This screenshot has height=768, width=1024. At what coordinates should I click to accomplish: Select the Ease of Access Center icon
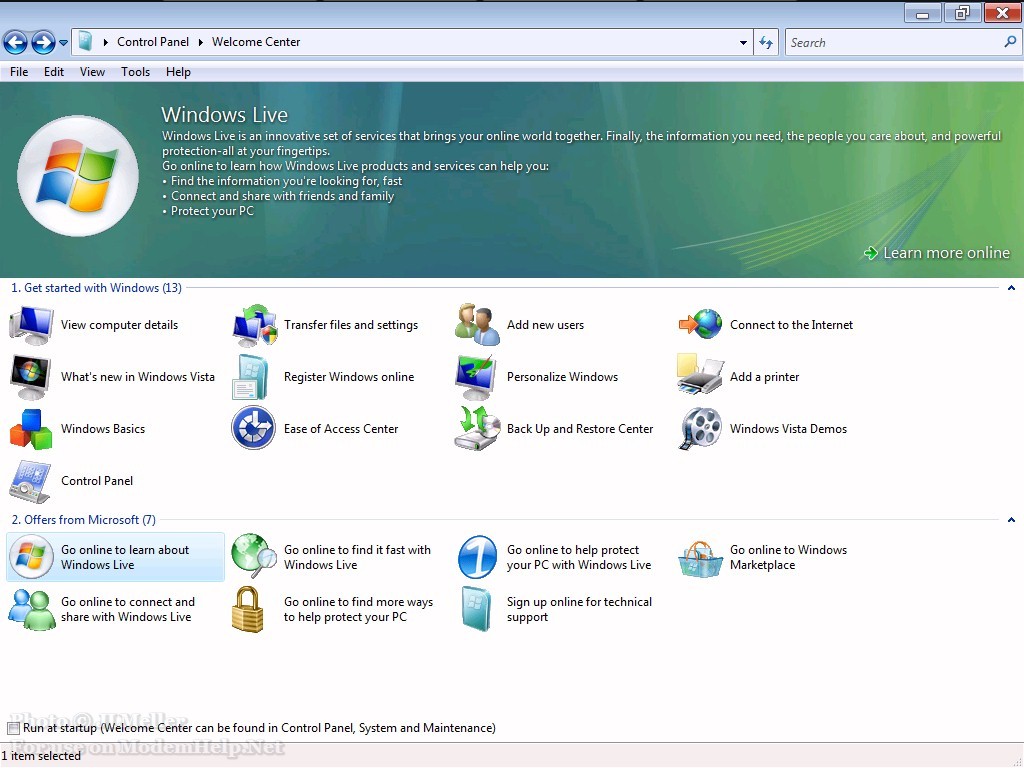[x=253, y=428]
